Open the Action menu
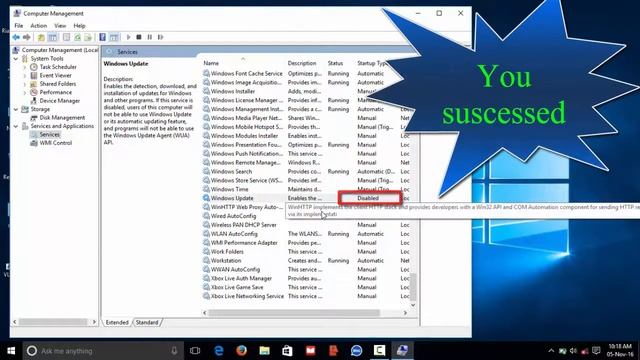The image size is (640, 360). (x=39, y=26)
